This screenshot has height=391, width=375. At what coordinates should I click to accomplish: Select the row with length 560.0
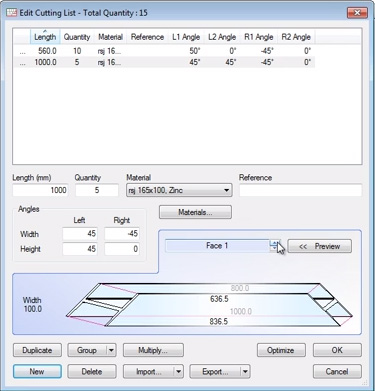(164, 51)
